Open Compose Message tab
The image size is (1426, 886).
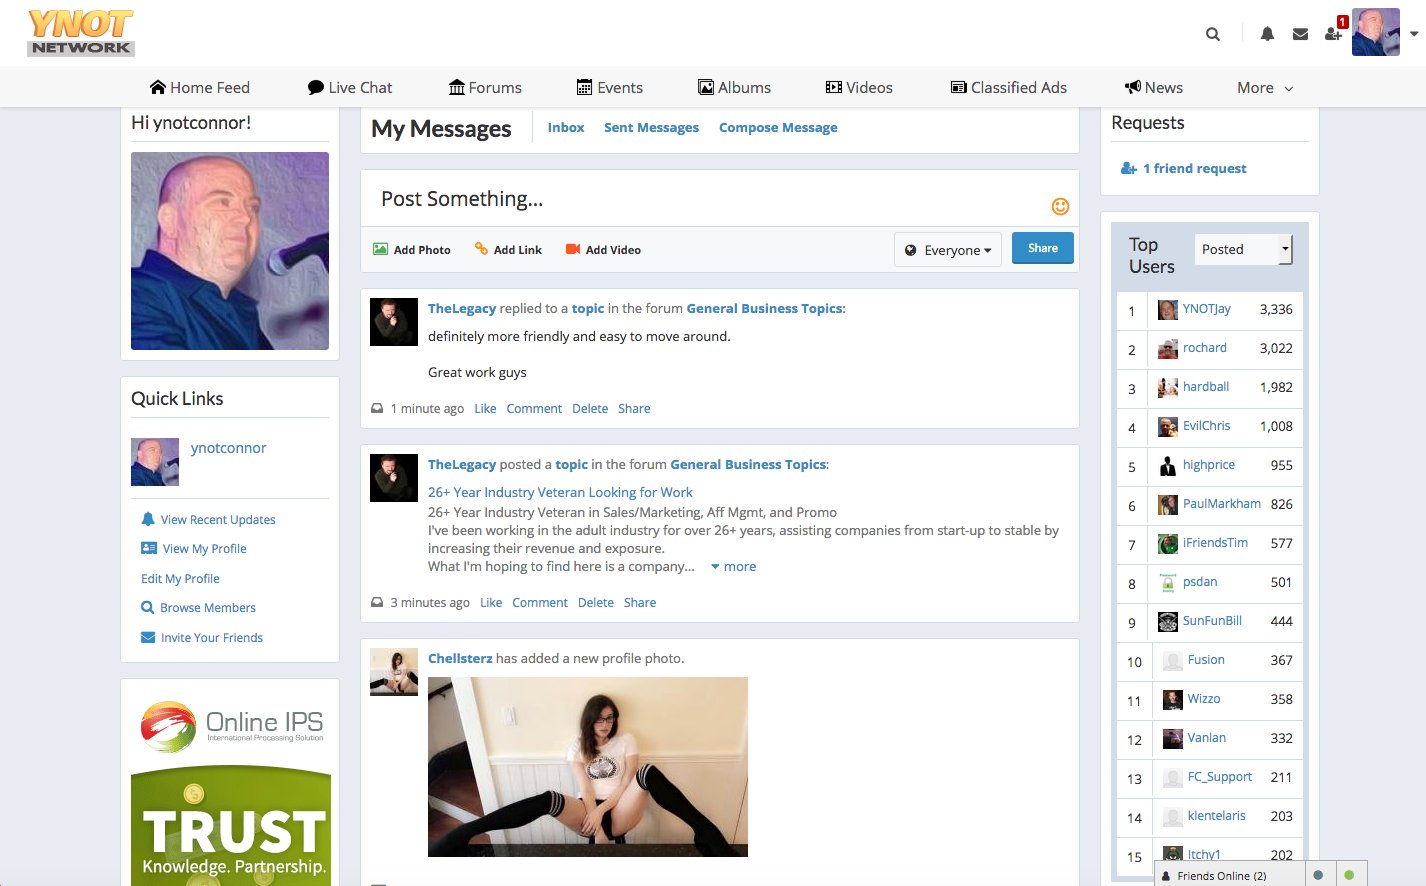point(778,127)
